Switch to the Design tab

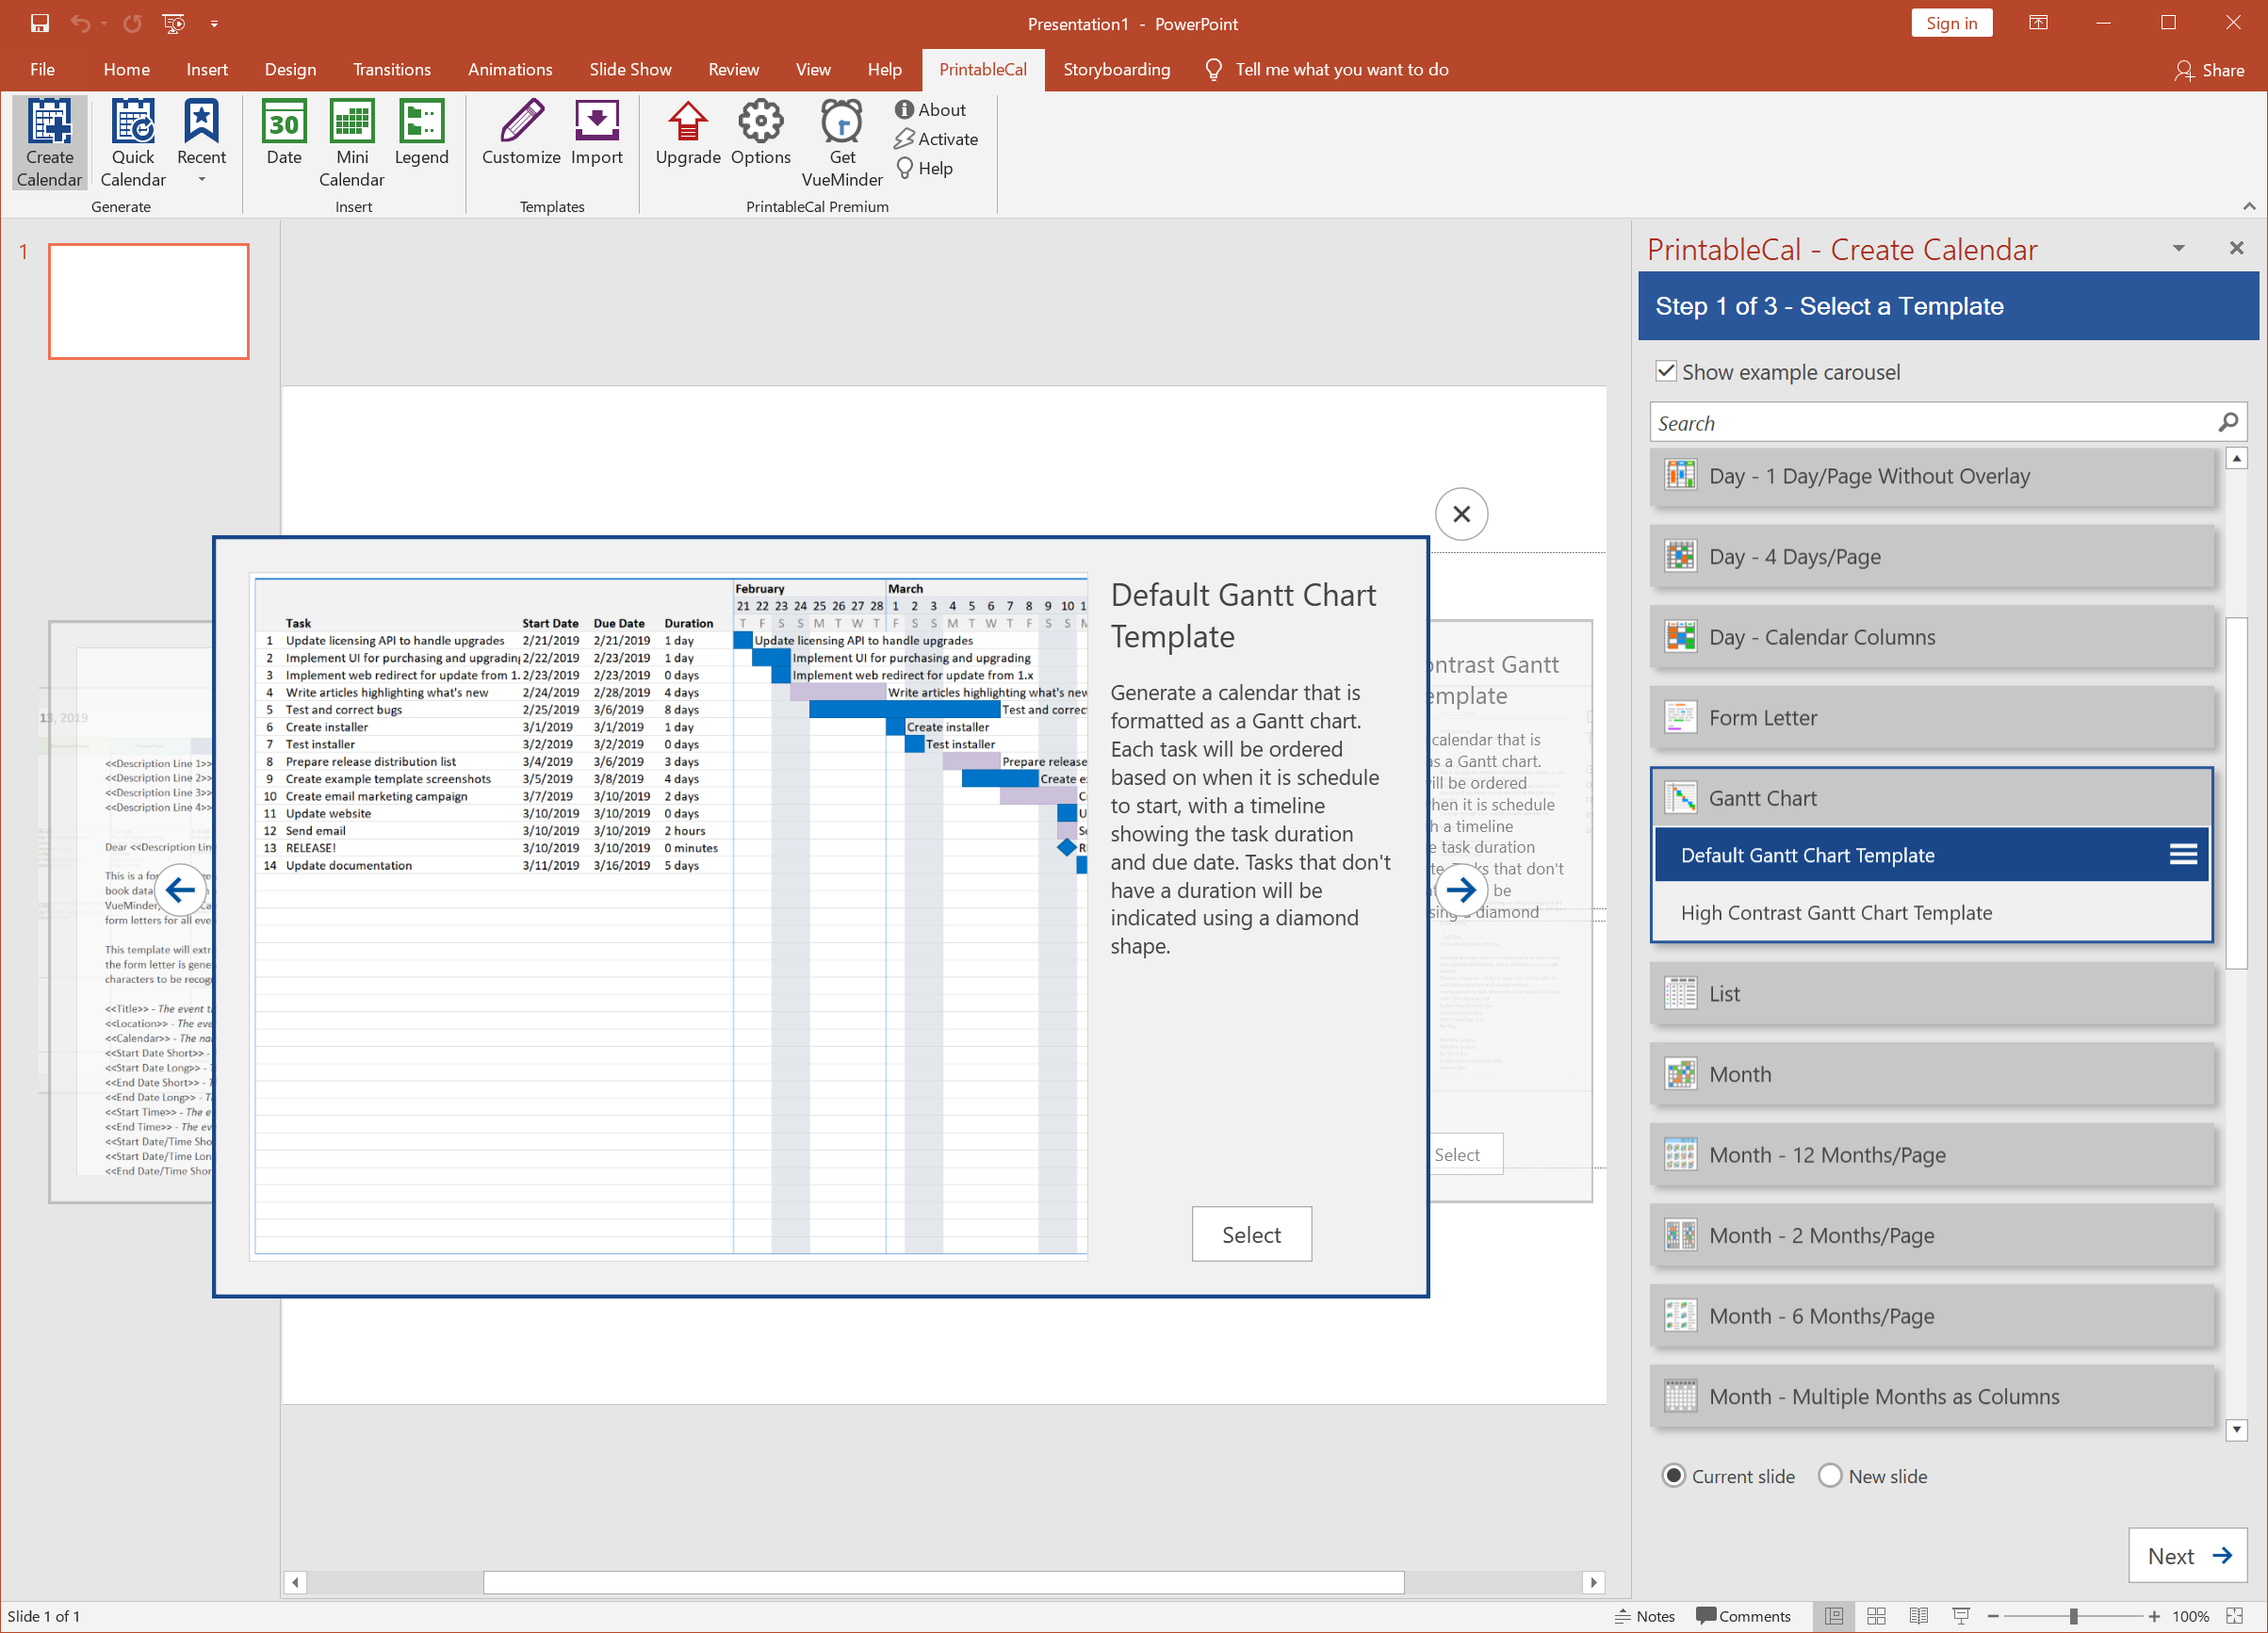tap(290, 69)
